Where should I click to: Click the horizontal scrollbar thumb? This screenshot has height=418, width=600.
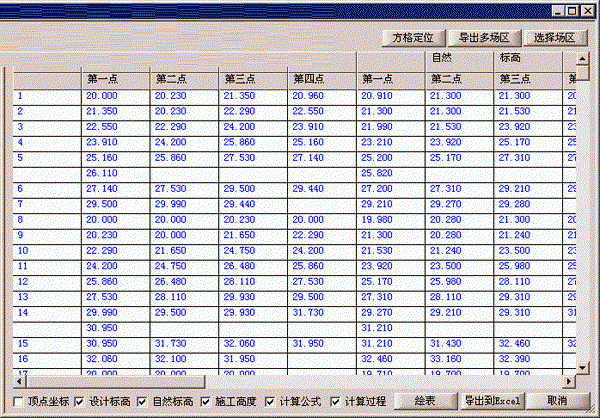116,381
